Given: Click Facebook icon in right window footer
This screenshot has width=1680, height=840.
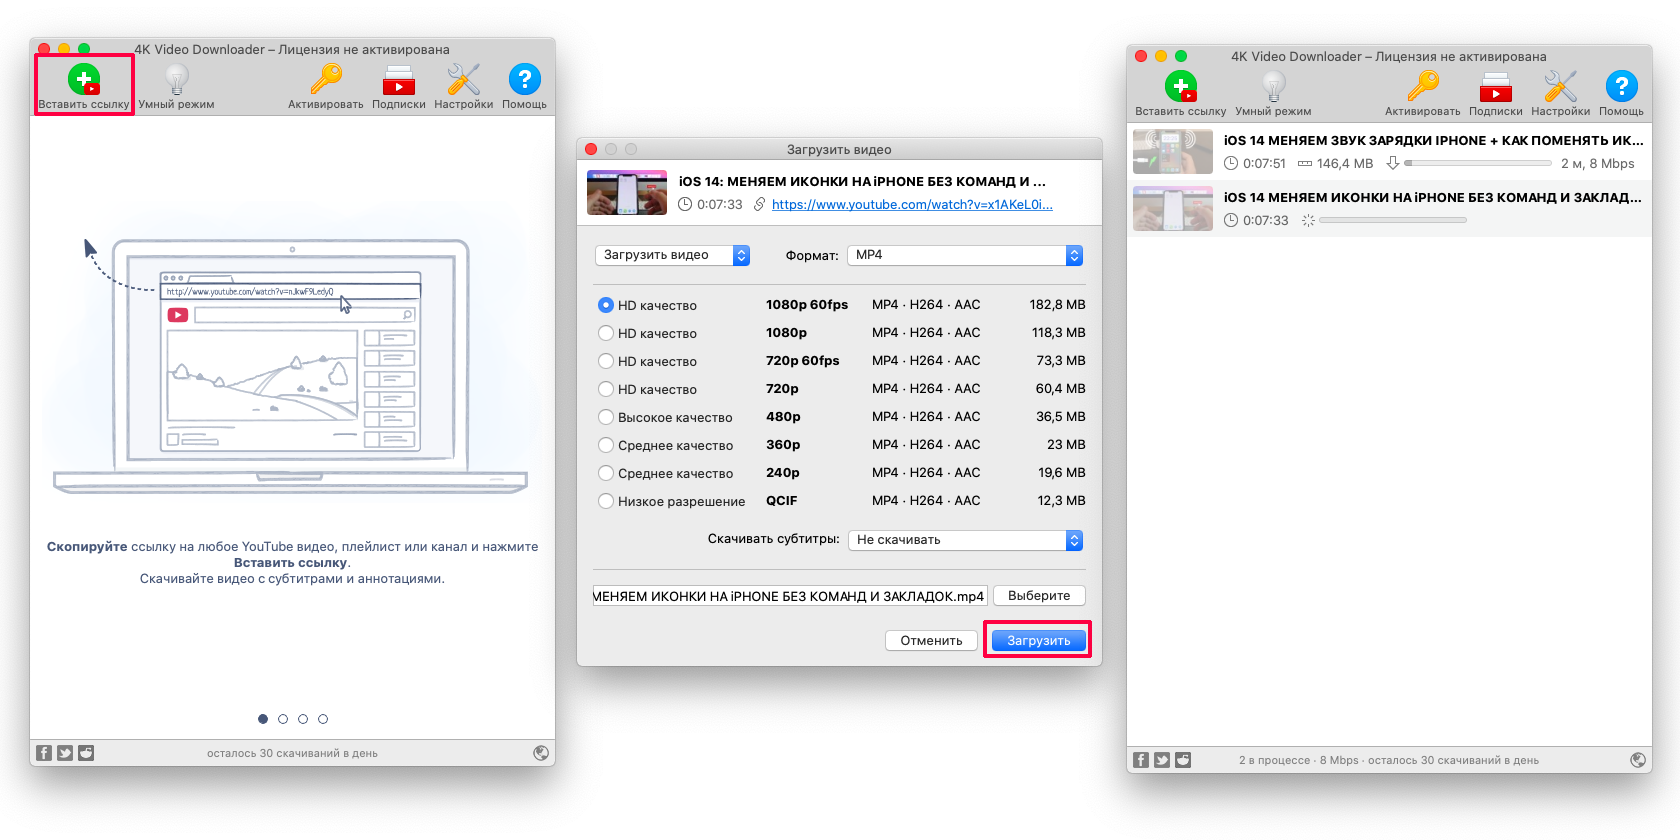Looking at the screenshot, I should (x=1141, y=760).
